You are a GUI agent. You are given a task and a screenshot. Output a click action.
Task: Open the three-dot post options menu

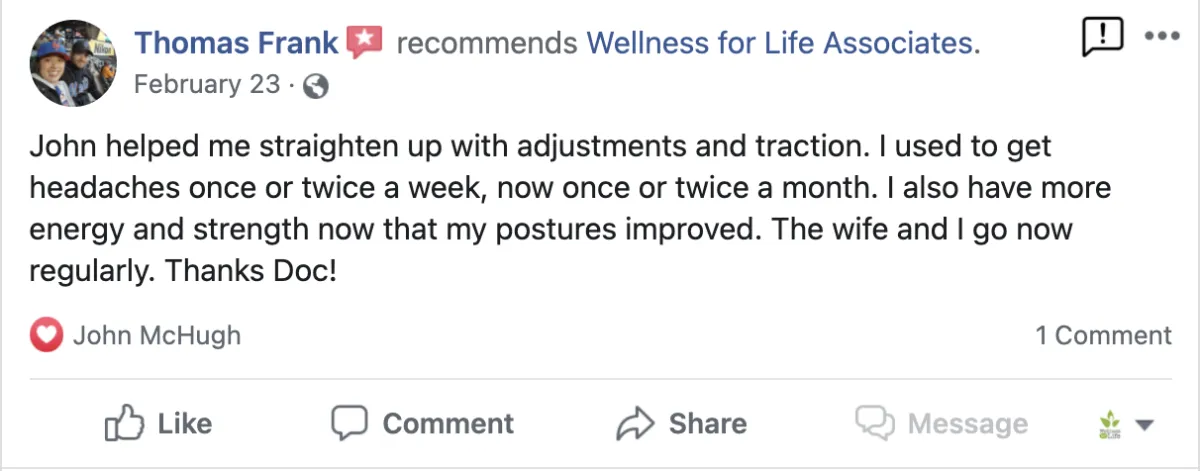pyautogui.click(x=1162, y=36)
